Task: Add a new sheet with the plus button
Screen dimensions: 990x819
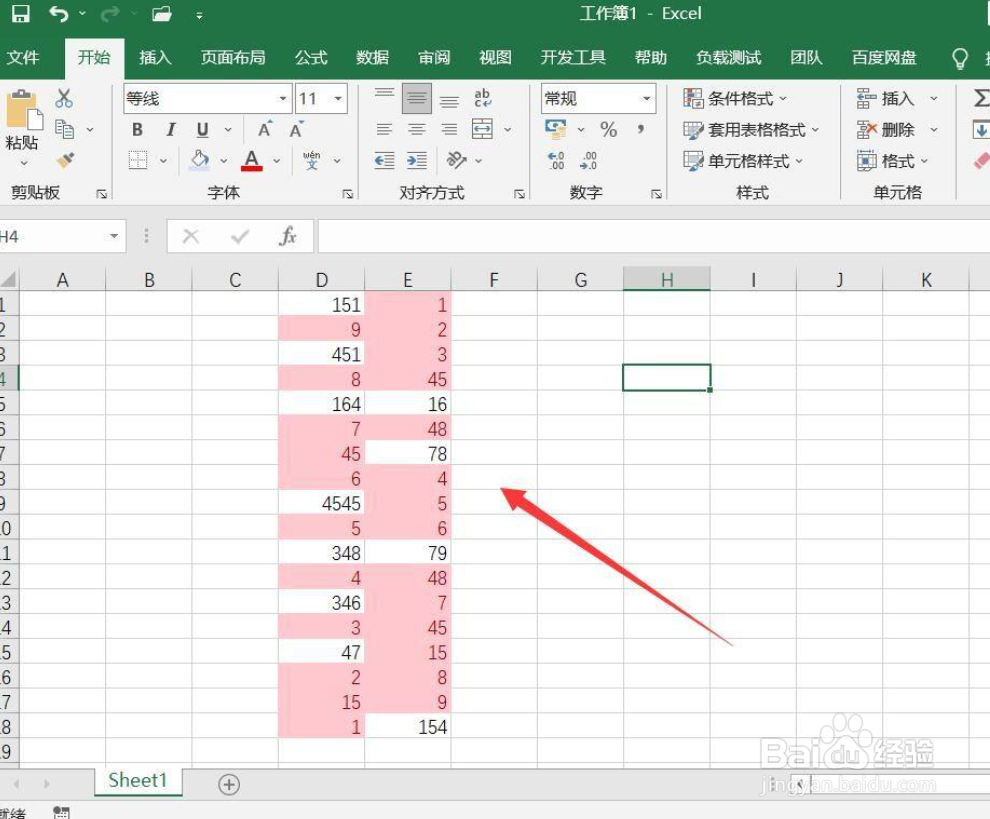Action: point(229,784)
